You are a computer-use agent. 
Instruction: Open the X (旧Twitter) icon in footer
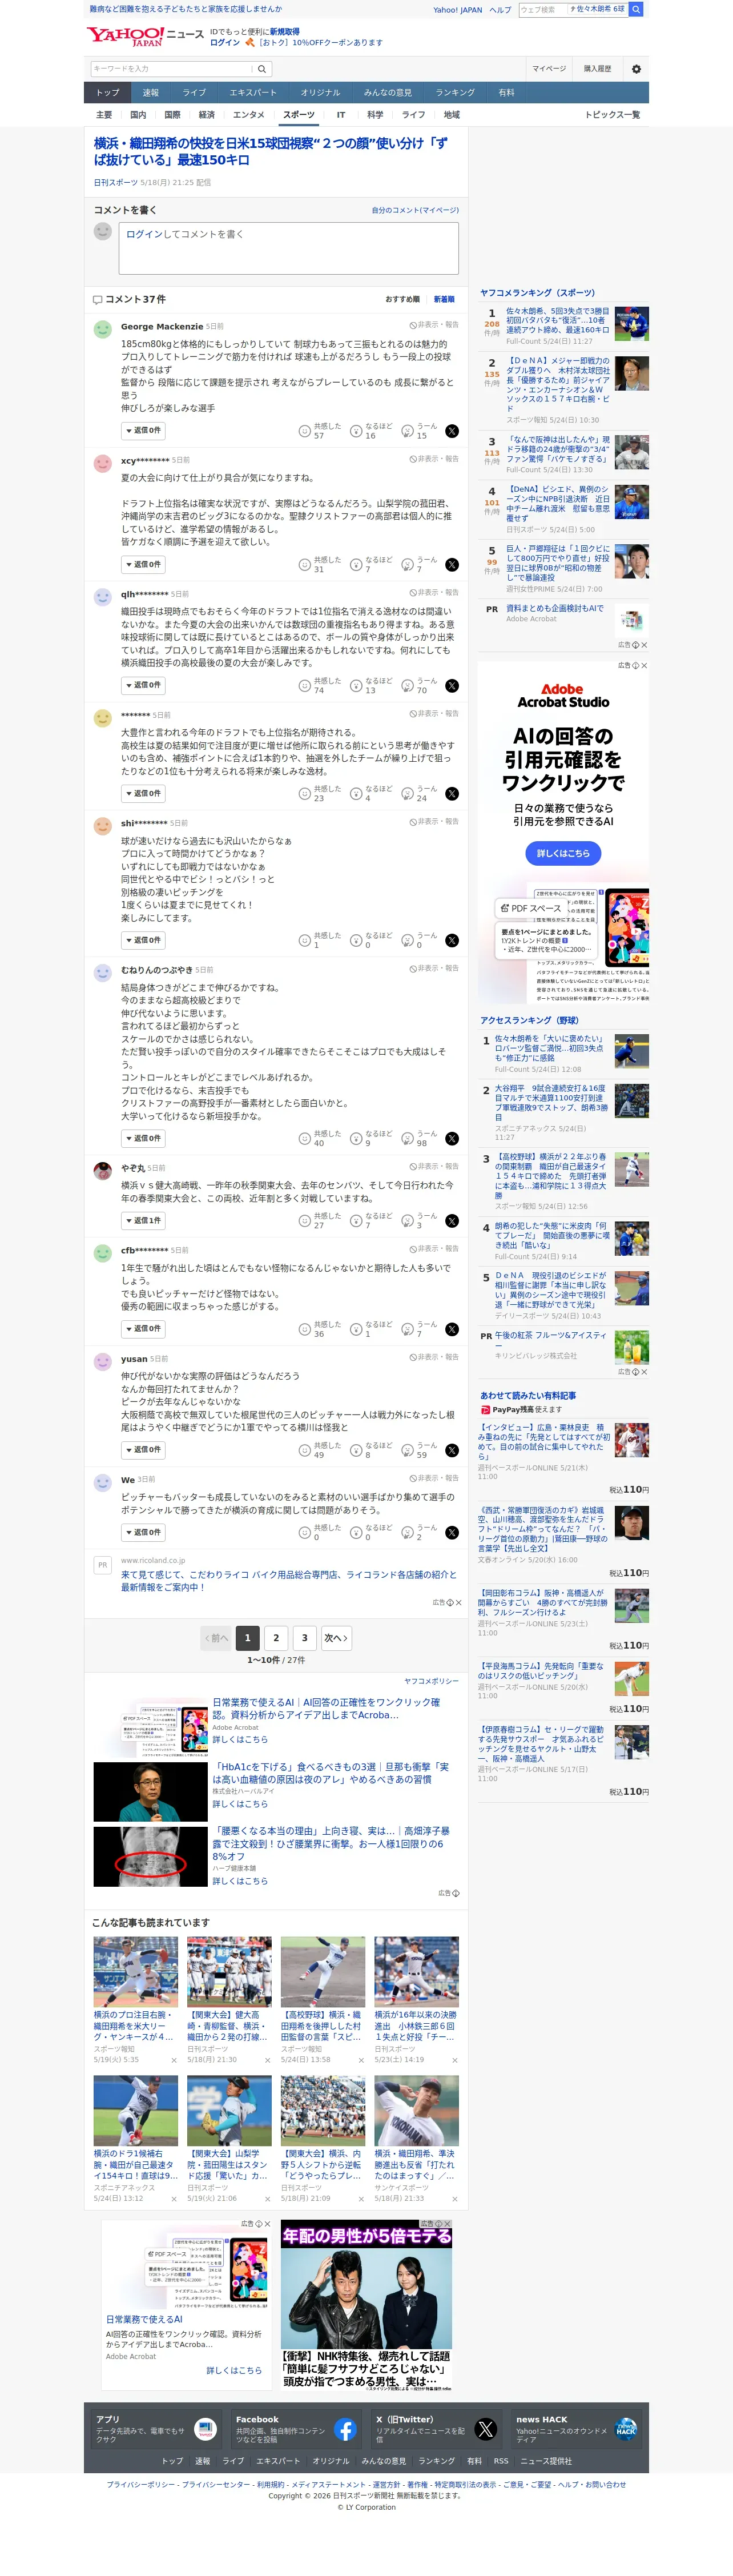click(485, 2429)
